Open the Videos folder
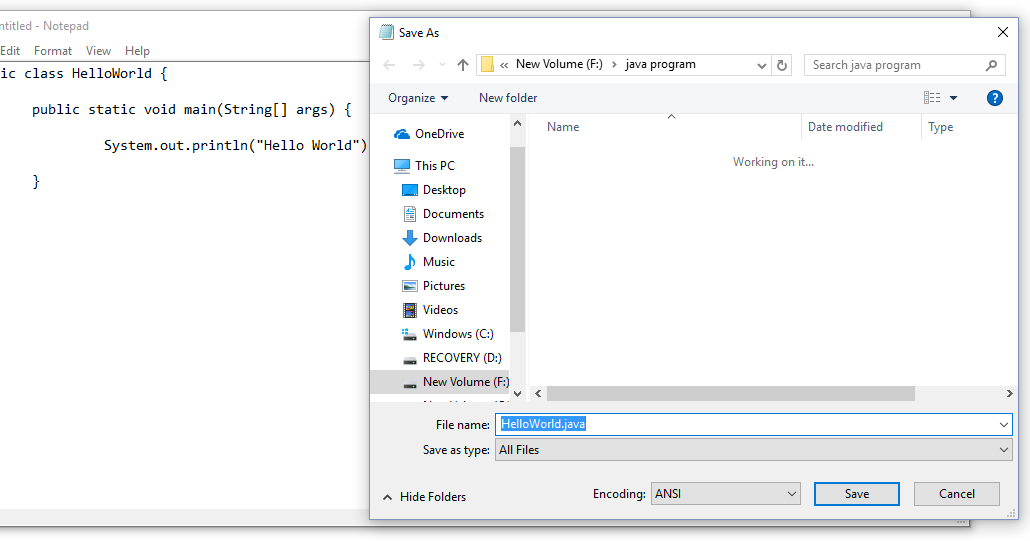 tap(440, 310)
